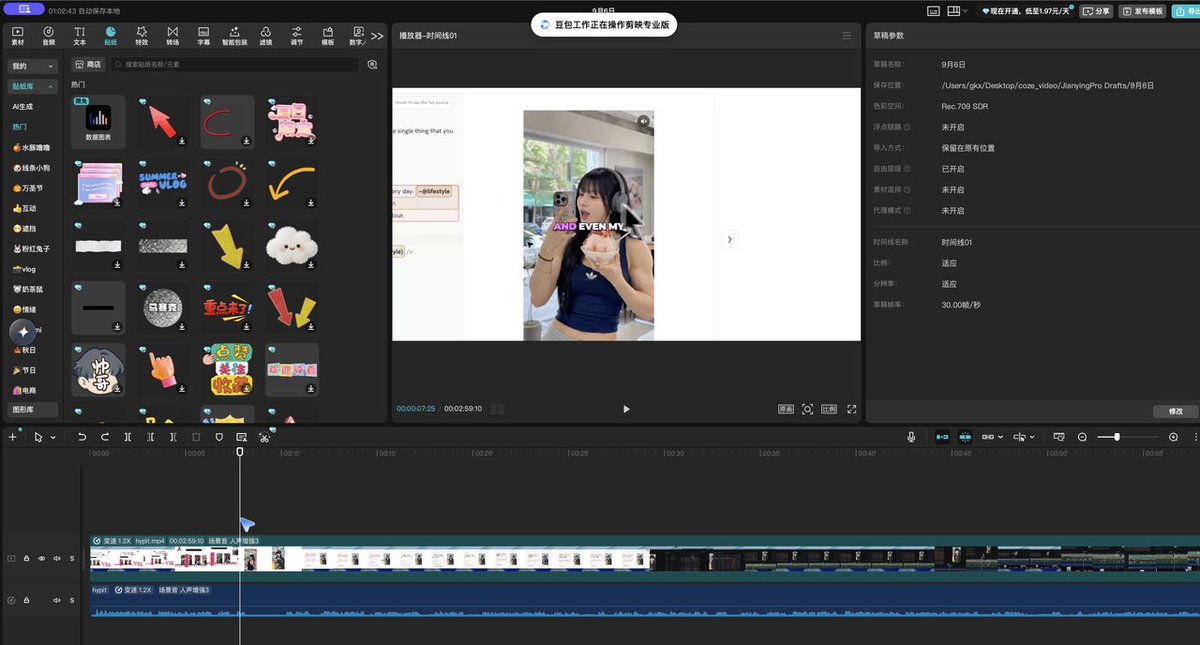1200x645 pixels.
Task: Expand the 我的 dropdown in sidebar
Action: (x=32, y=65)
